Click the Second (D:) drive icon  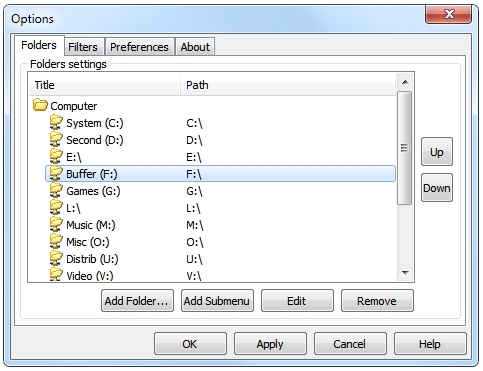pos(56,139)
